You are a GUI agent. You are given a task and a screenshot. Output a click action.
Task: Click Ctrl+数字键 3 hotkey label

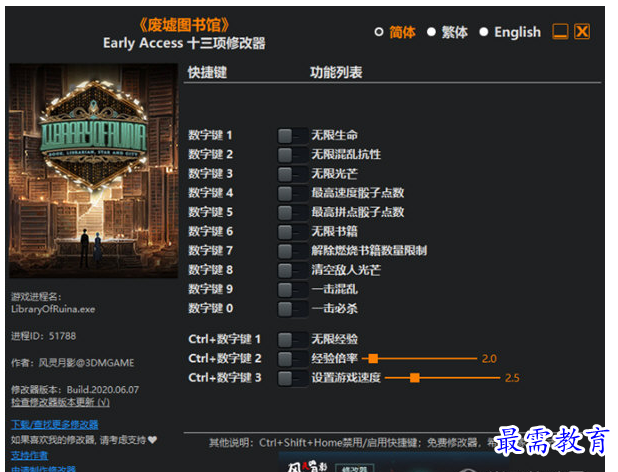(x=225, y=378)
